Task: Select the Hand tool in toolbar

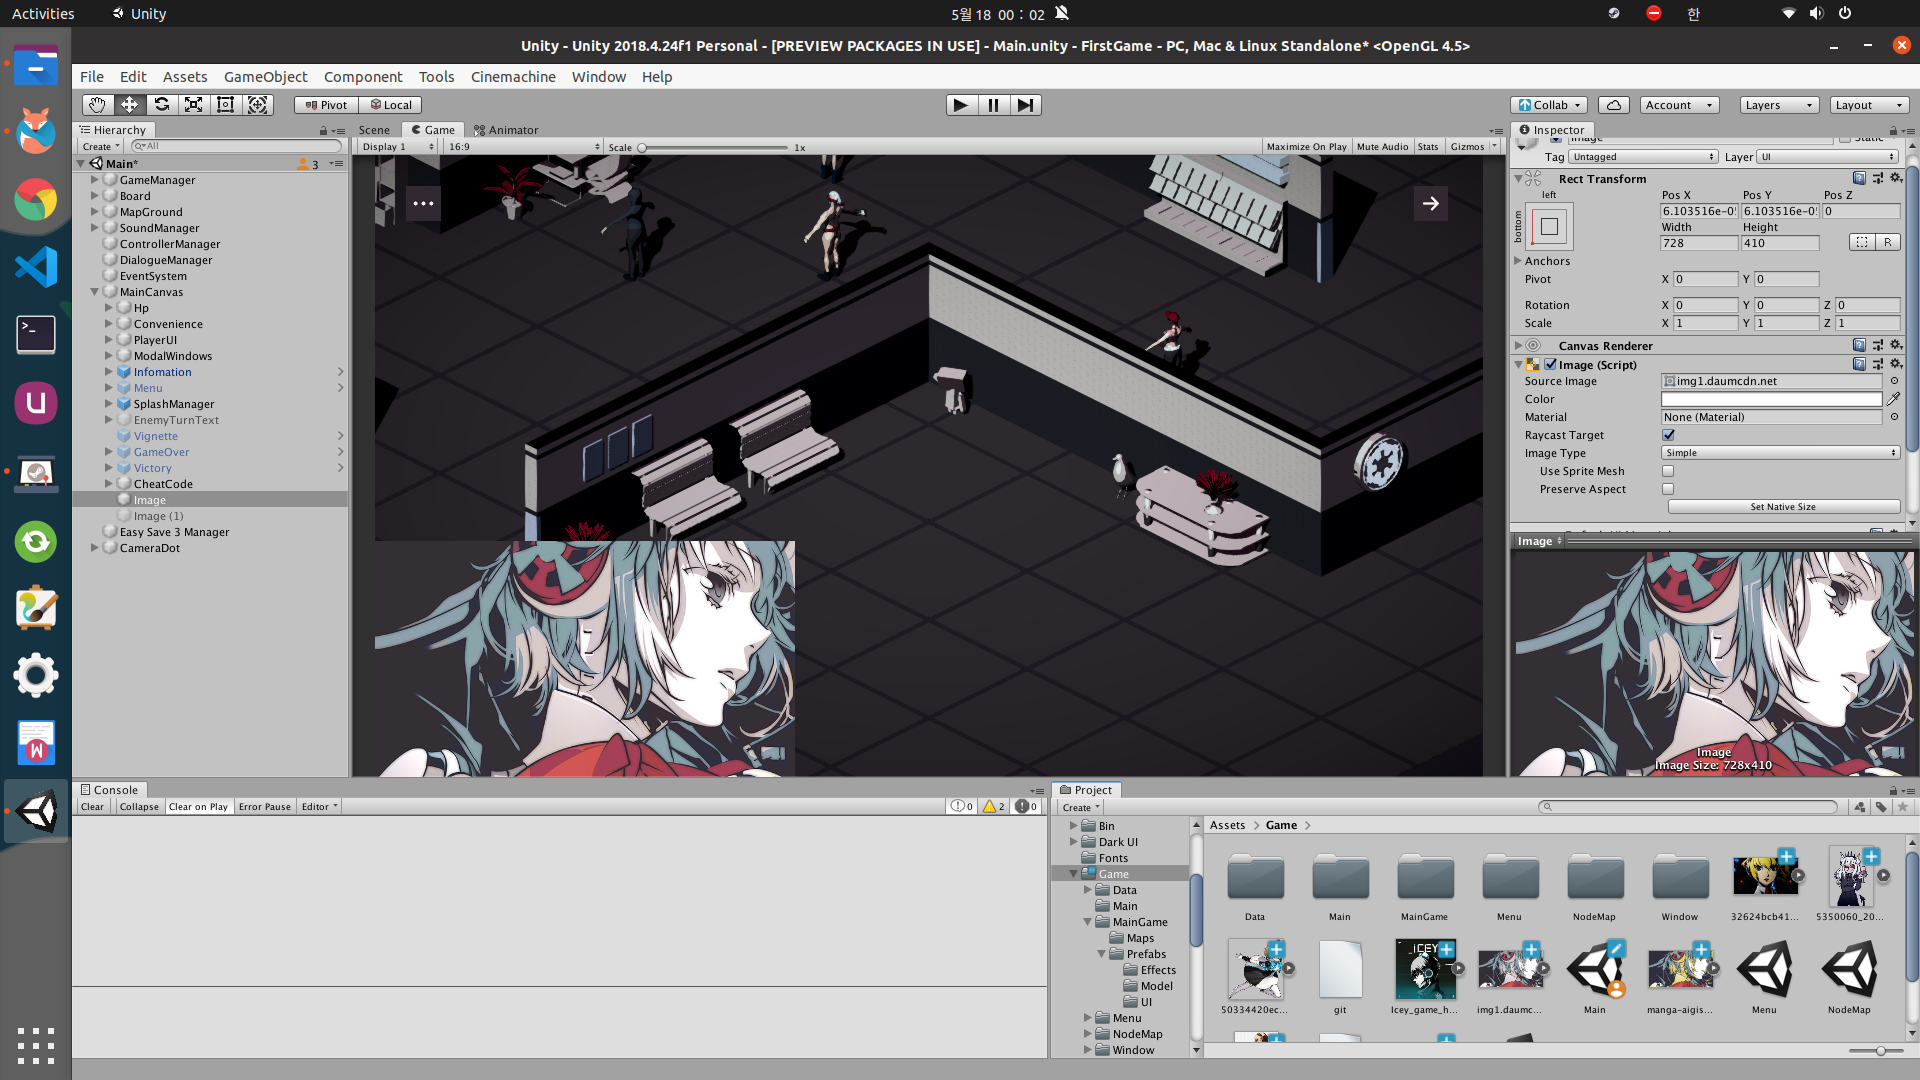Action: 97,105
